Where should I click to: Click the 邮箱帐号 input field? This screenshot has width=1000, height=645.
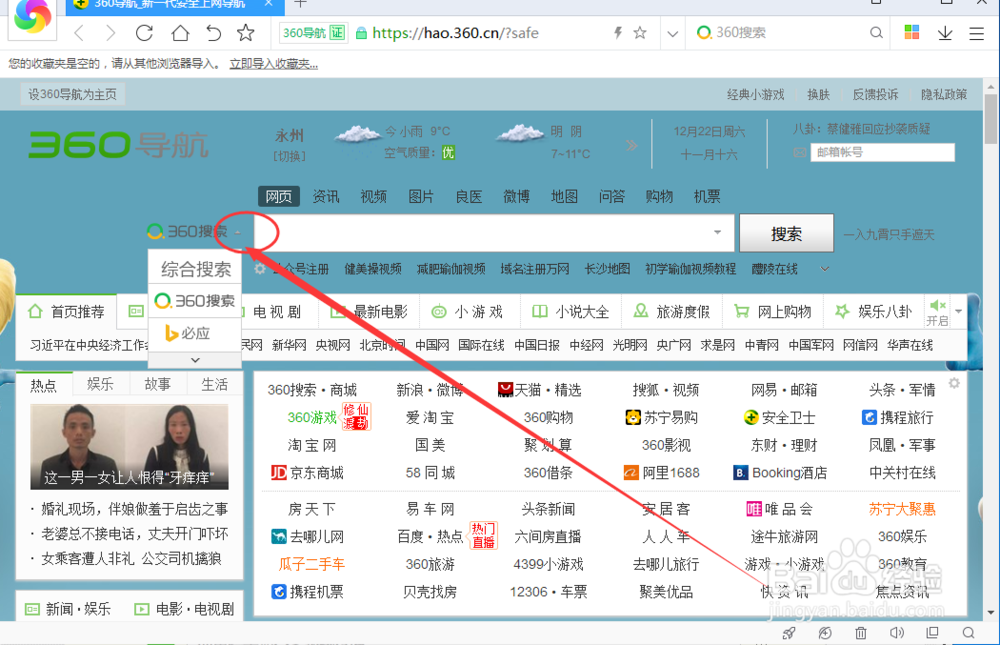point(882,152)
